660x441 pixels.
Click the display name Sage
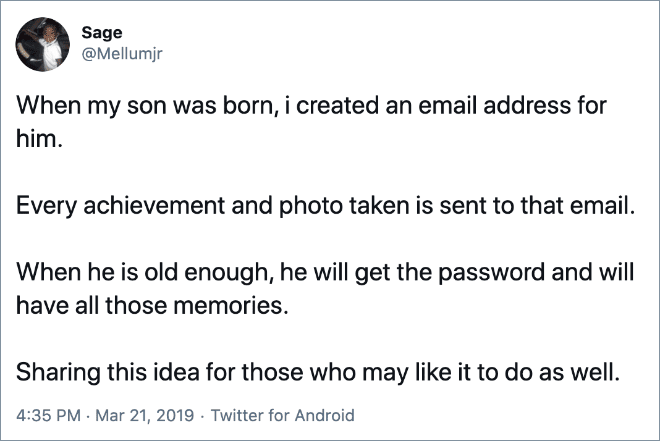coord(101,34)
